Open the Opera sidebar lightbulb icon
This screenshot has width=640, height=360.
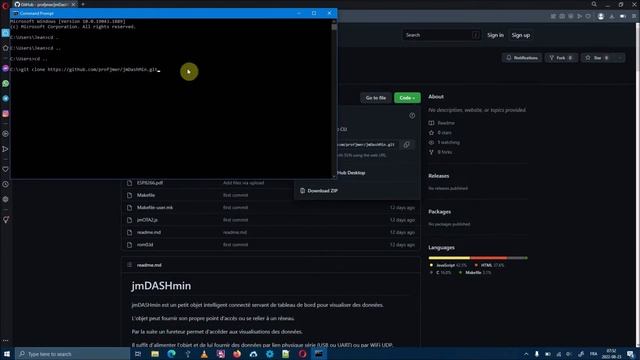[5, 220]
